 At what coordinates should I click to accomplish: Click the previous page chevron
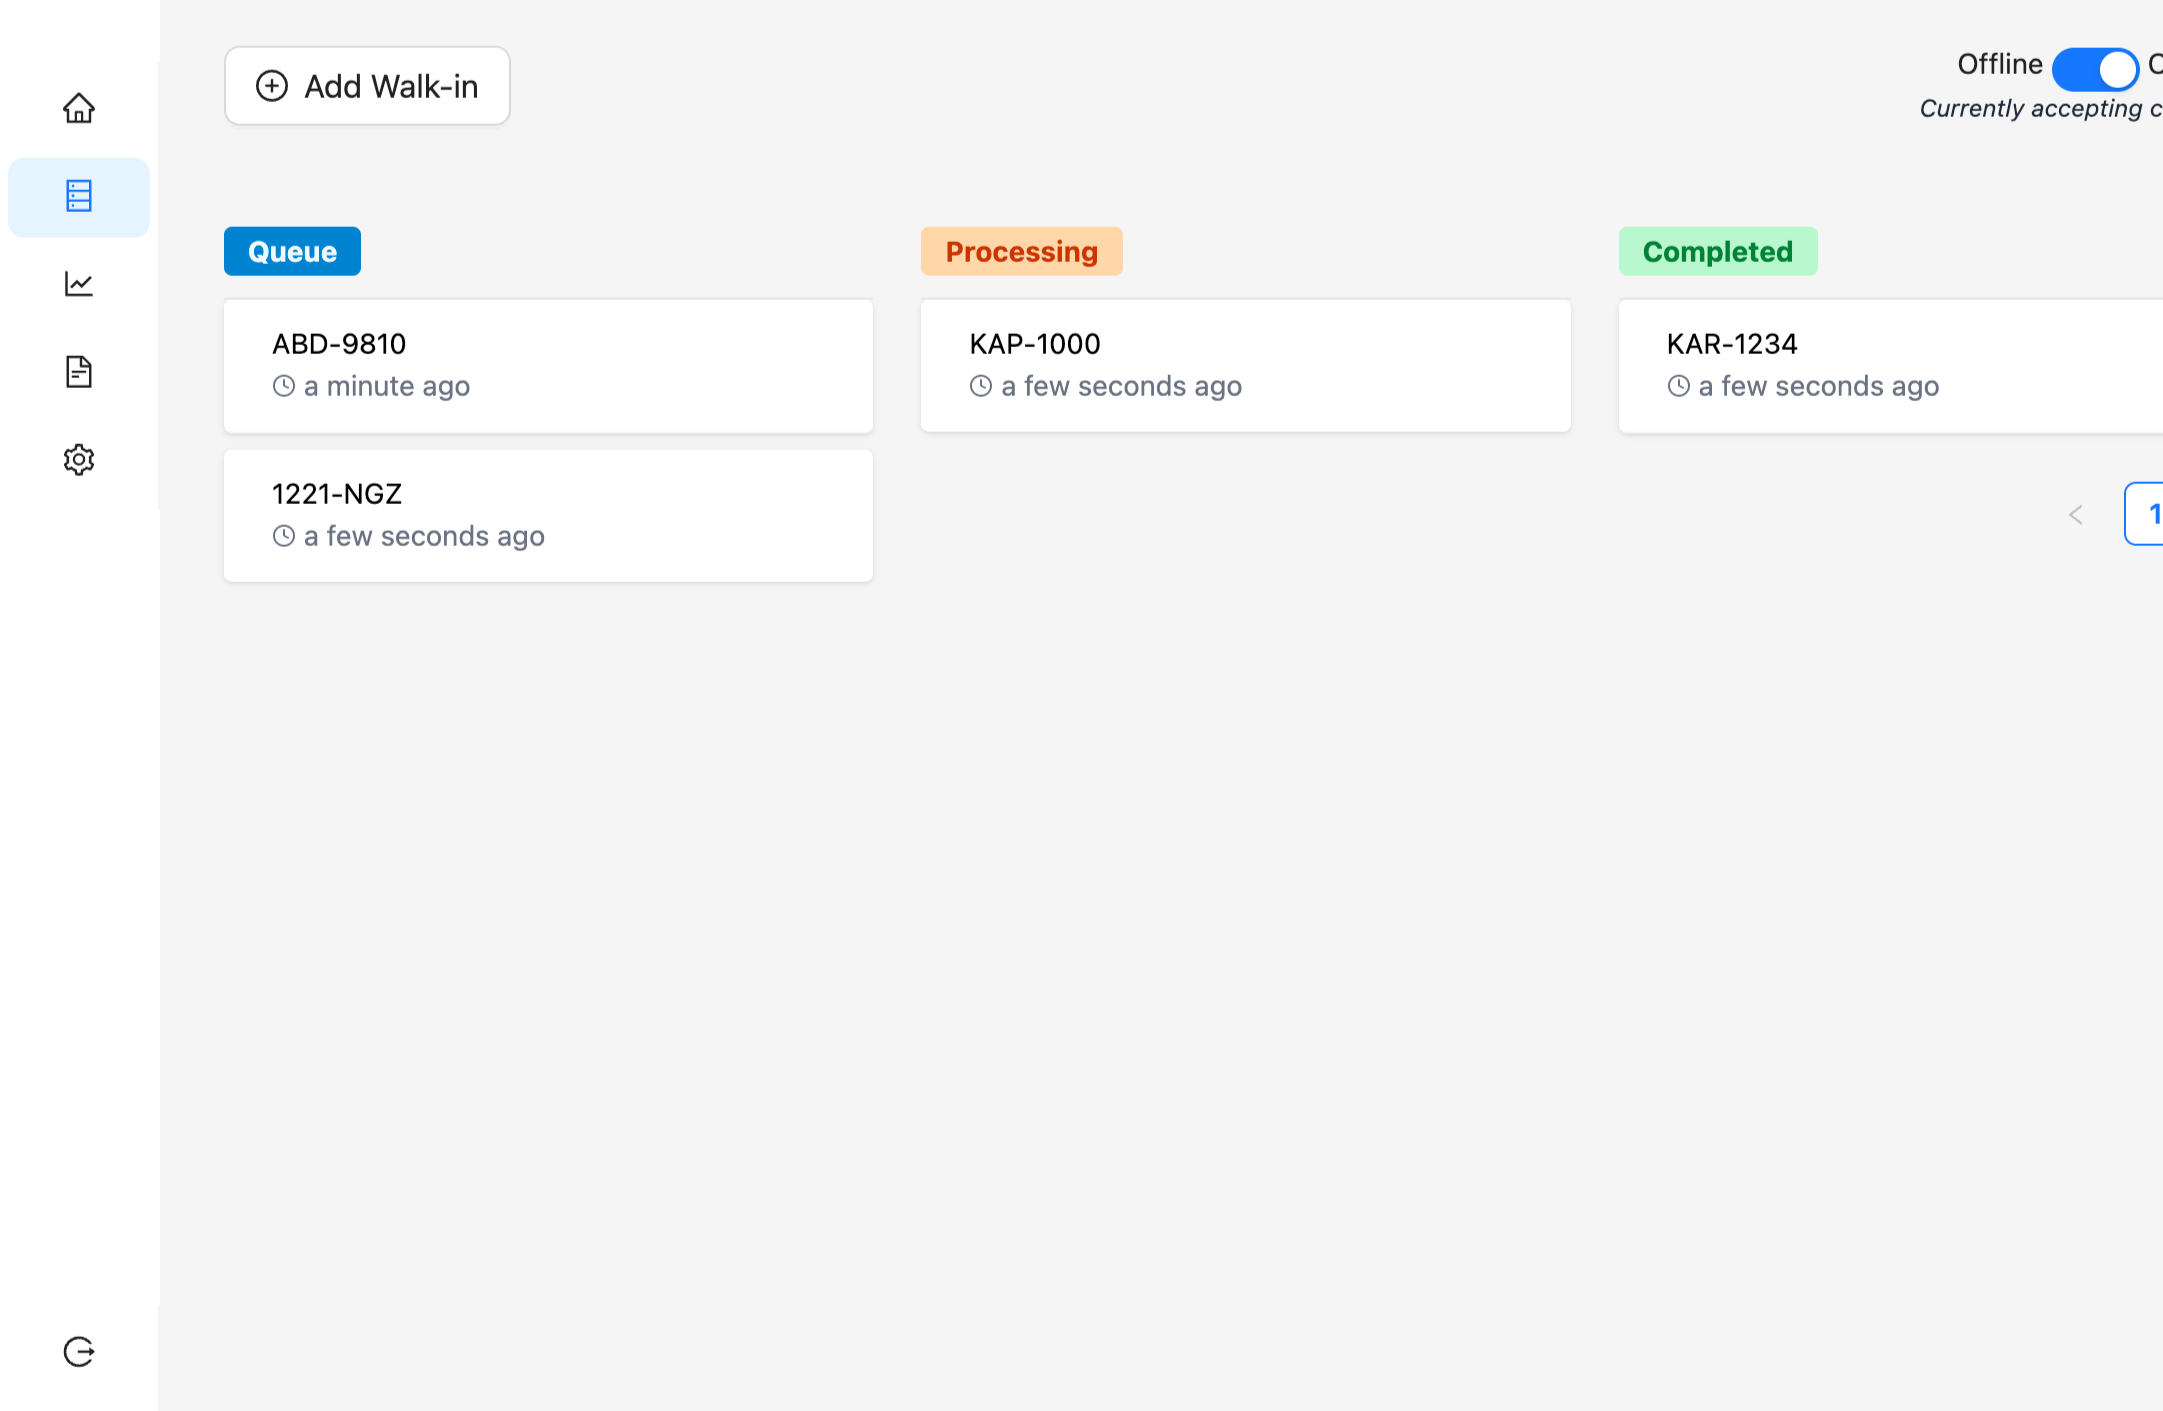pyautogui.click(x=2076, y=515)
